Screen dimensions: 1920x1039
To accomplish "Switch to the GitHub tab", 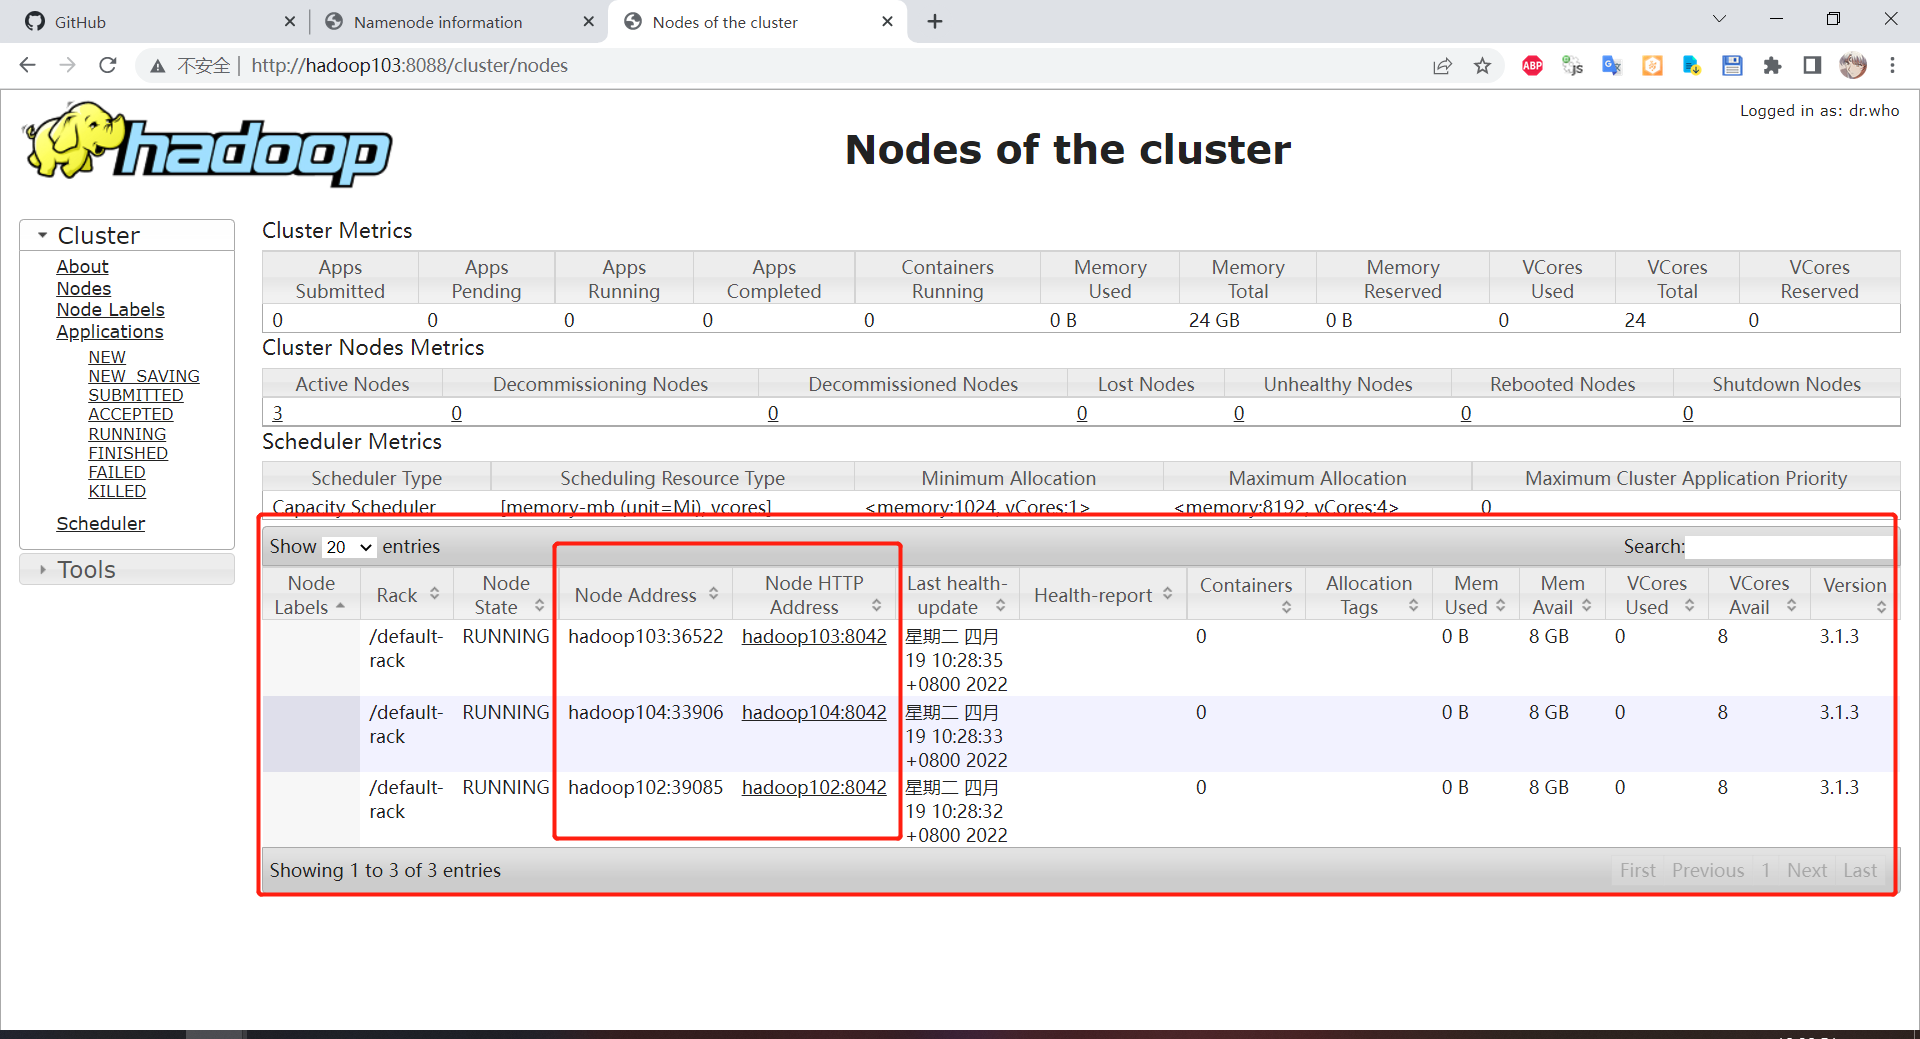I will point(160,22).
